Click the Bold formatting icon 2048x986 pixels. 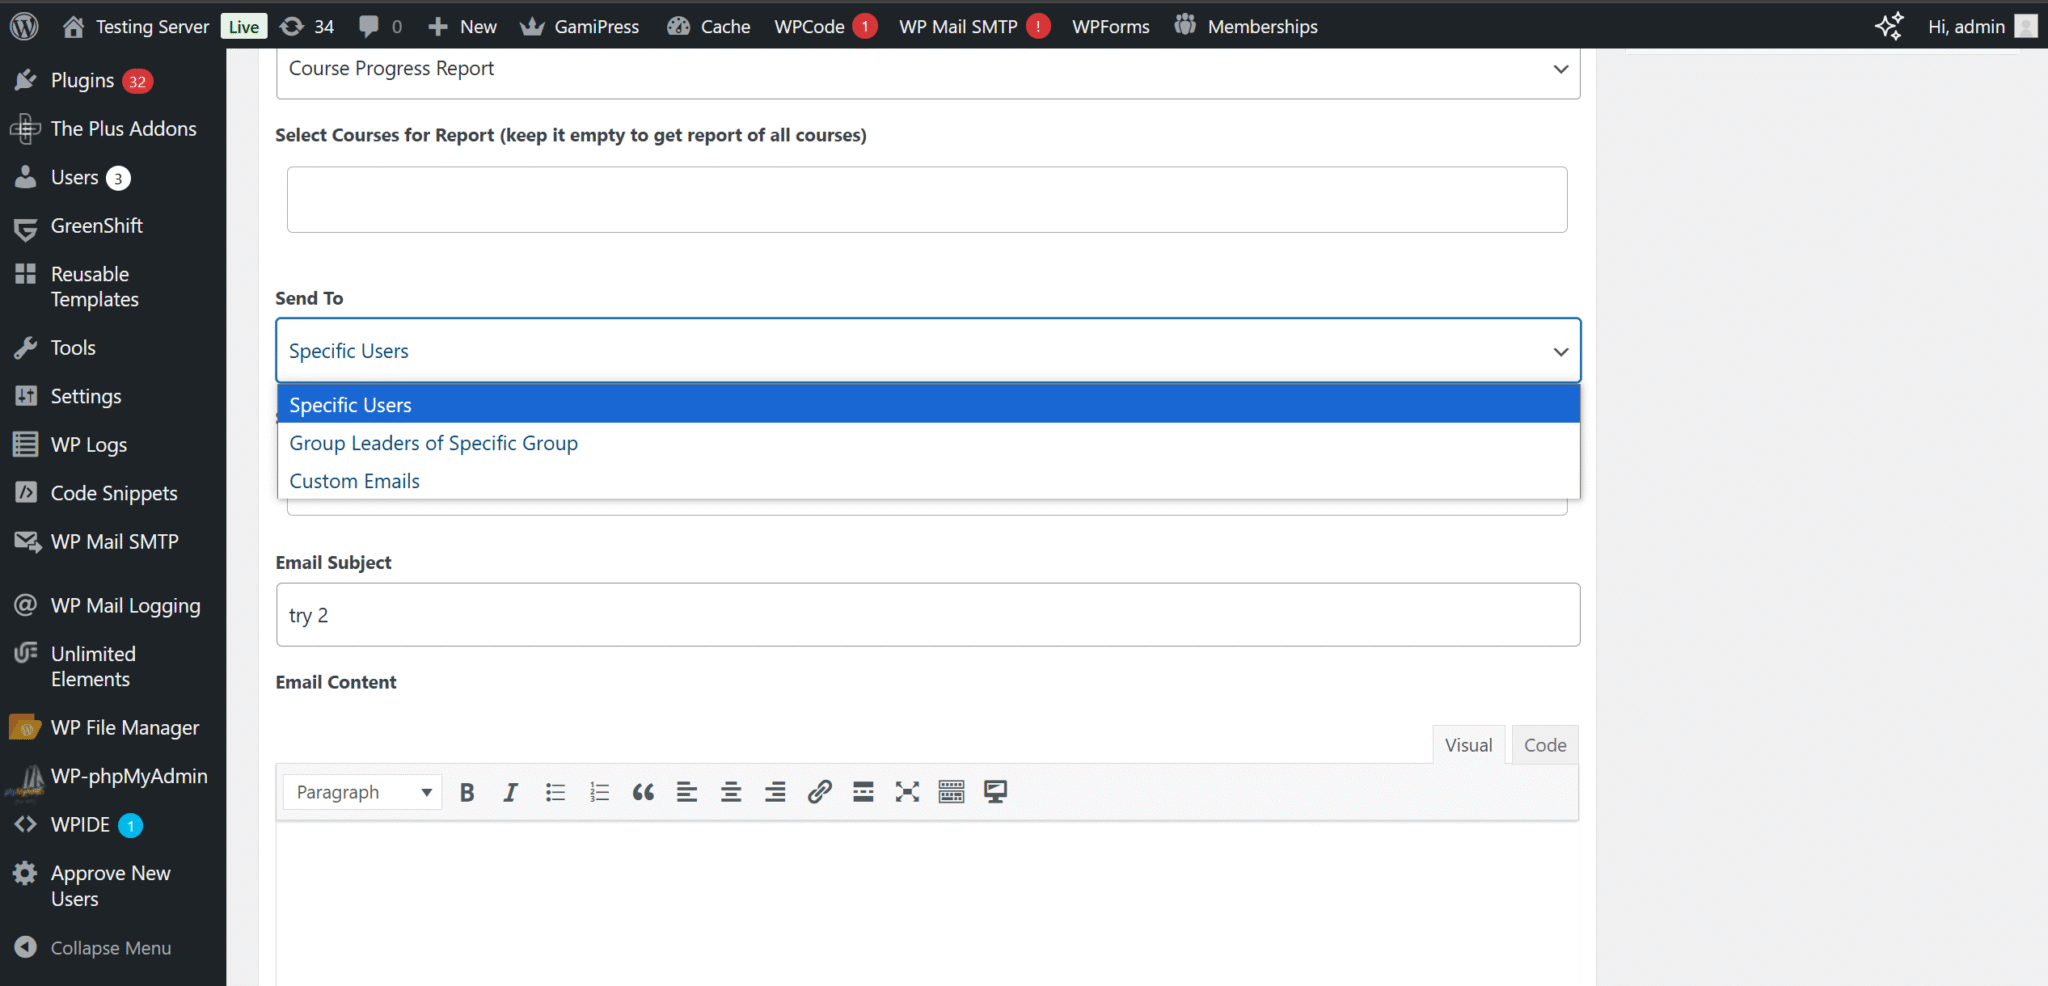pos(467,793)
